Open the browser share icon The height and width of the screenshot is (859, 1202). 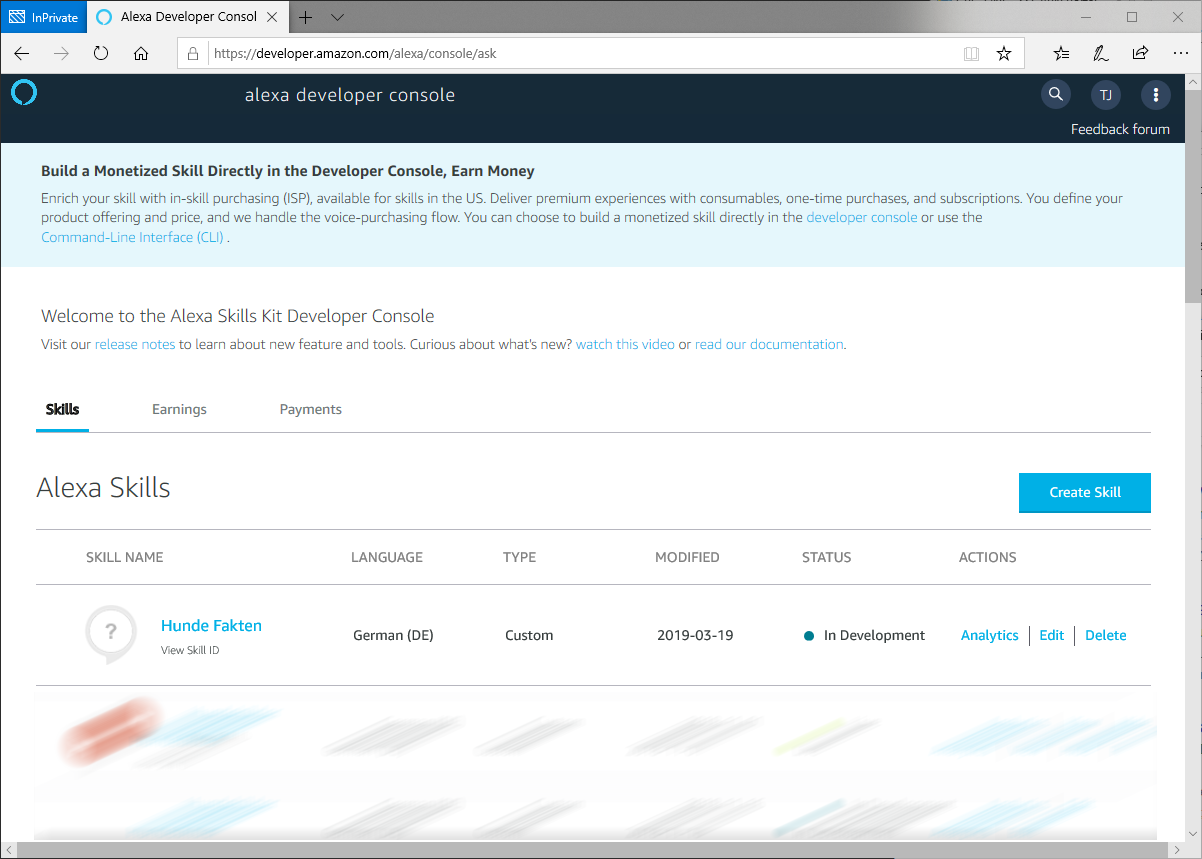click(x=1140, y=54)
